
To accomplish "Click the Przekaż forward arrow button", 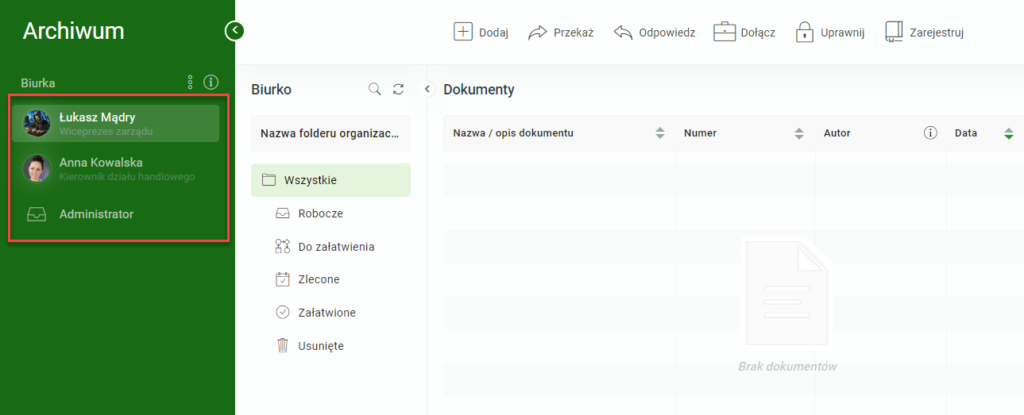I will [560, 32].
